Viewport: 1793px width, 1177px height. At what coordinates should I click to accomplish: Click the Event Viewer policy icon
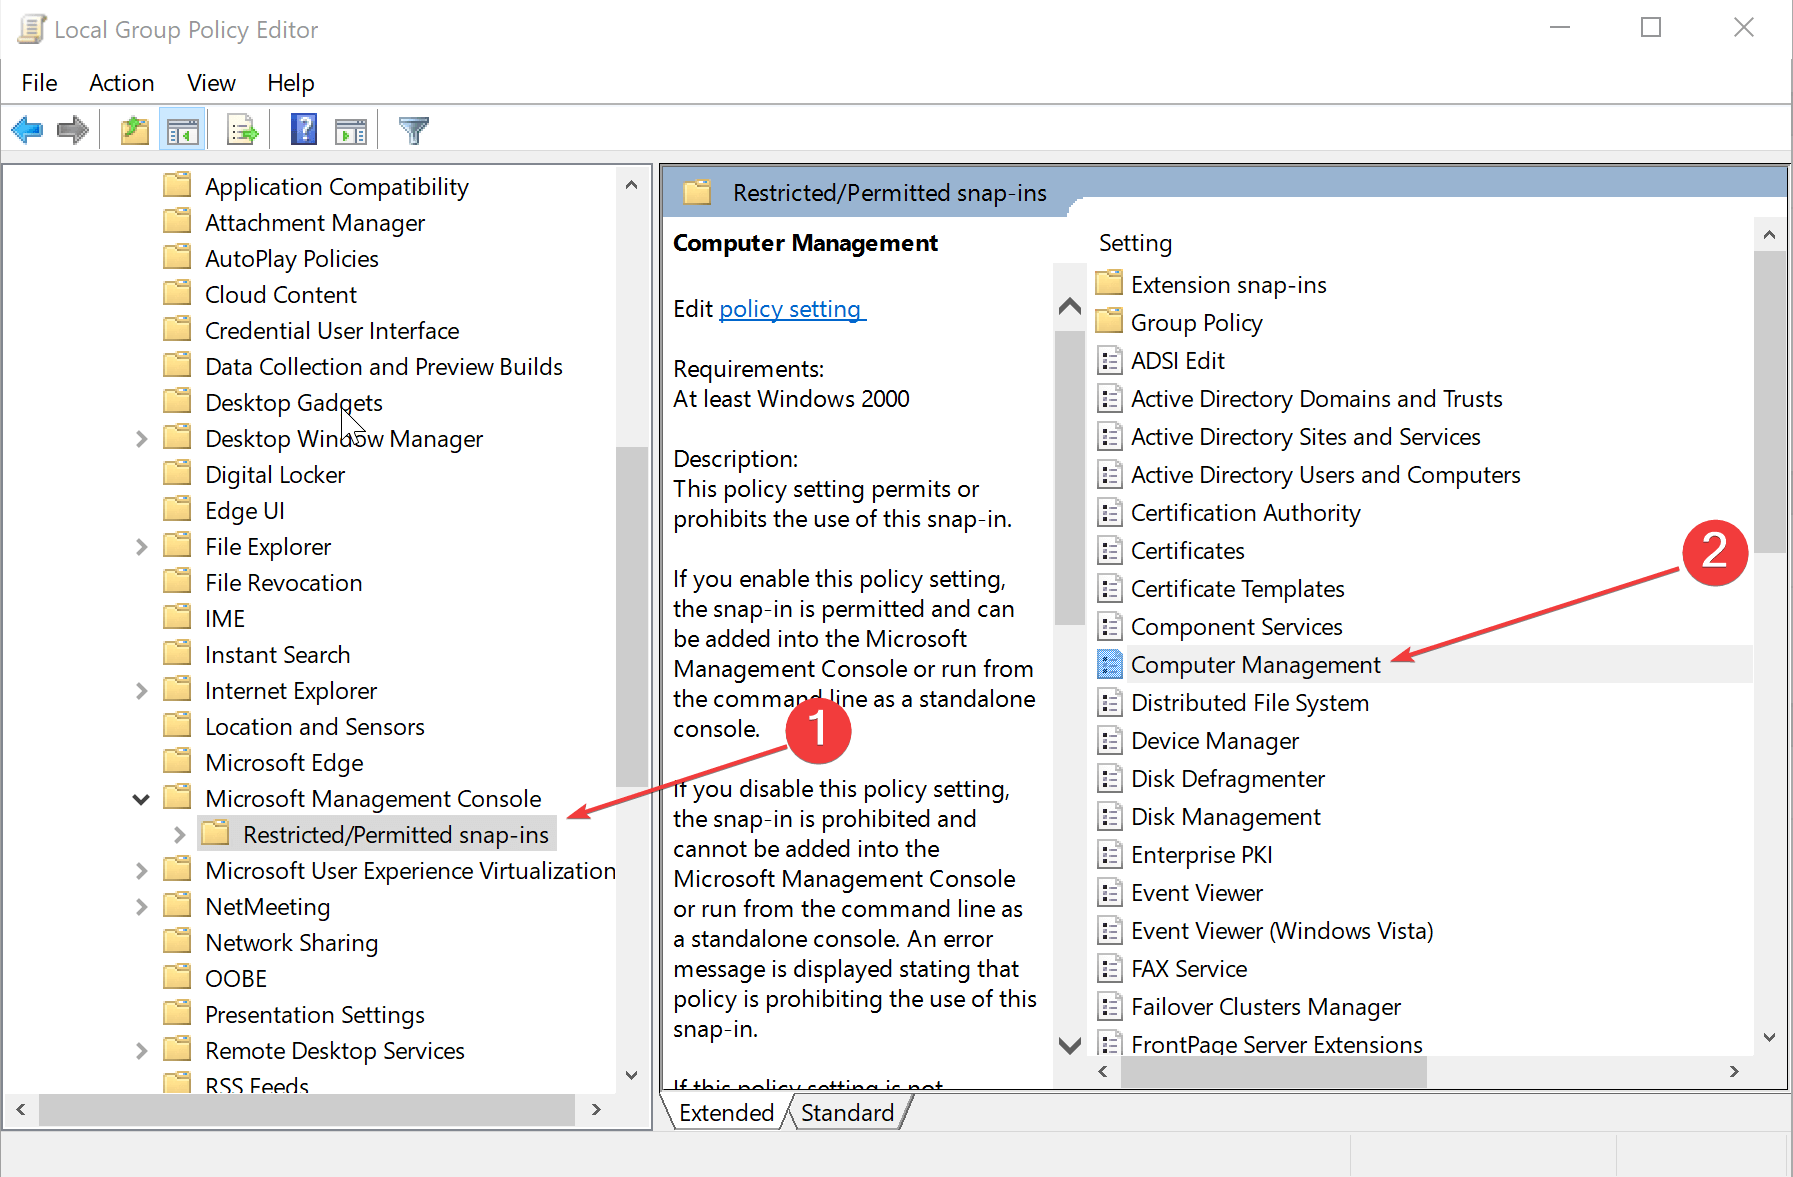coord(1109,892)
